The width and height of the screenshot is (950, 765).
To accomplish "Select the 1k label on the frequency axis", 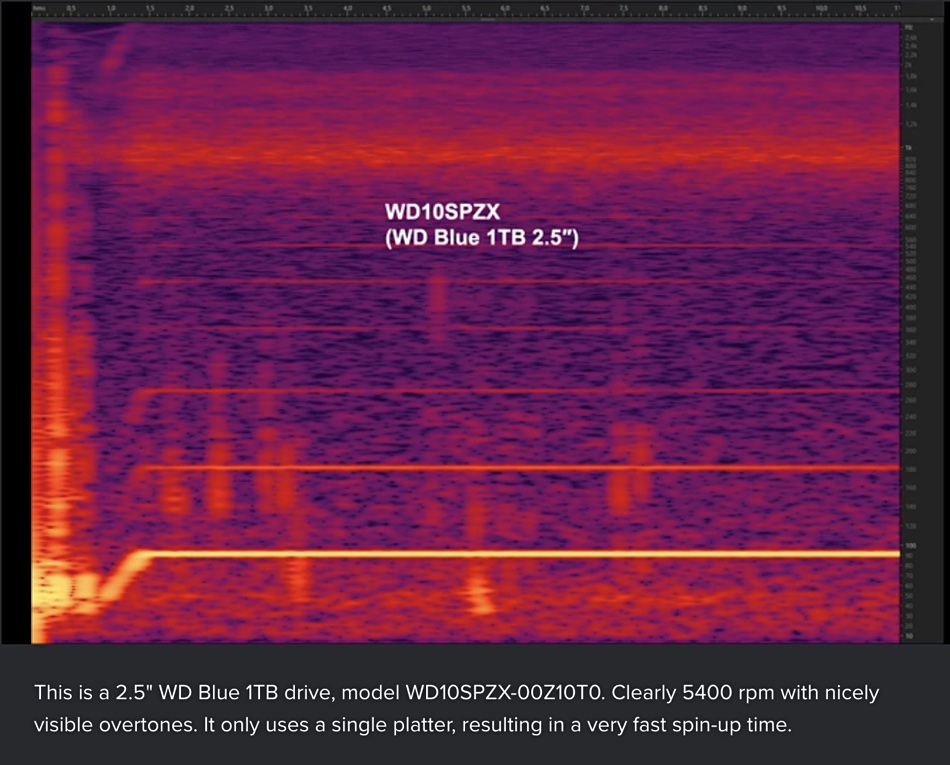I will pos(908,148).
